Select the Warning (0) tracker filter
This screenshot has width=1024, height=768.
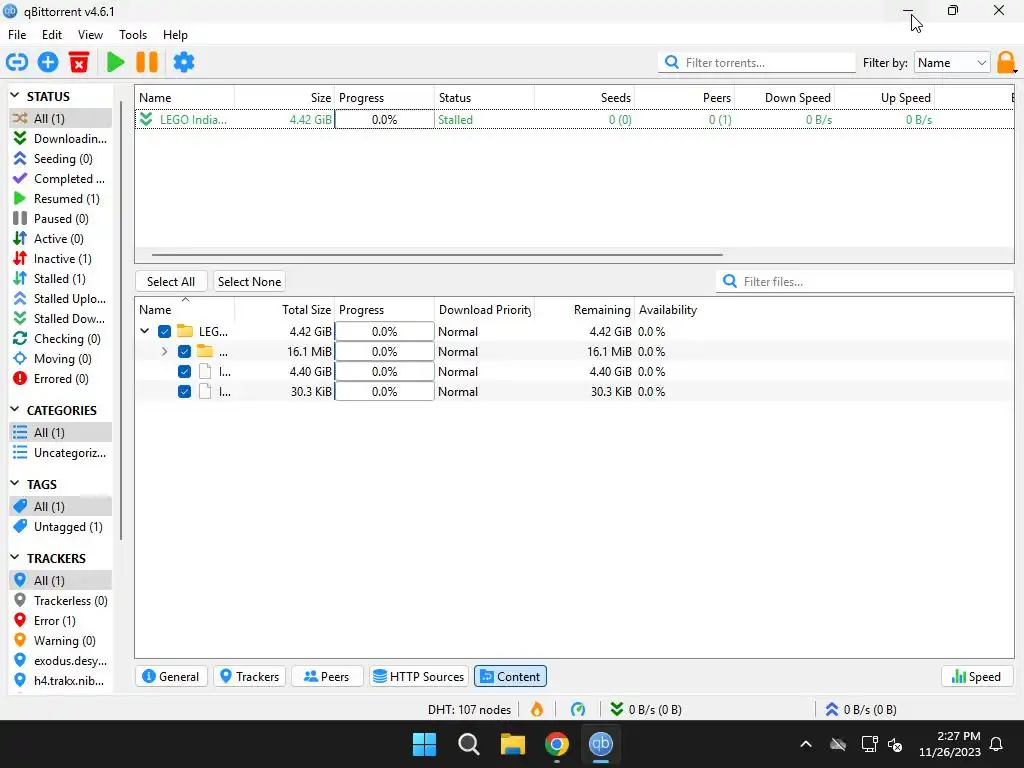coord(61,641)
